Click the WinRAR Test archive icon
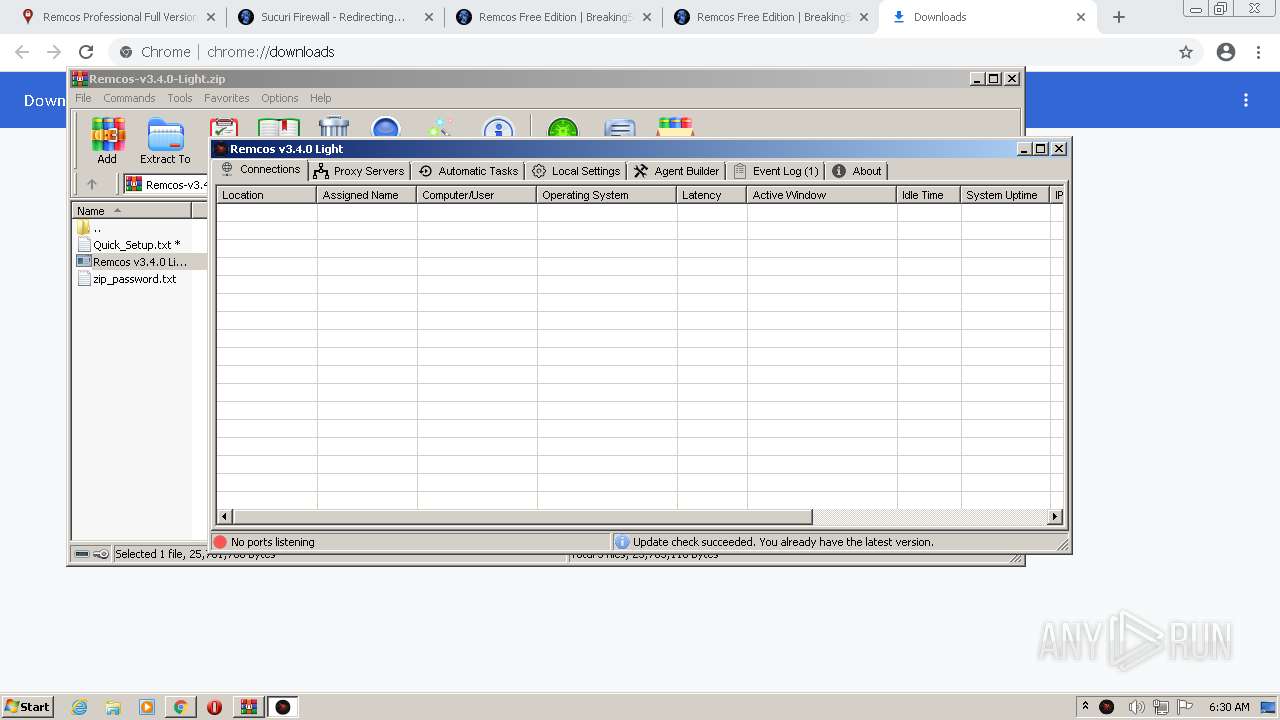This screenshot has width=1280, height=720. pos(223,128)
